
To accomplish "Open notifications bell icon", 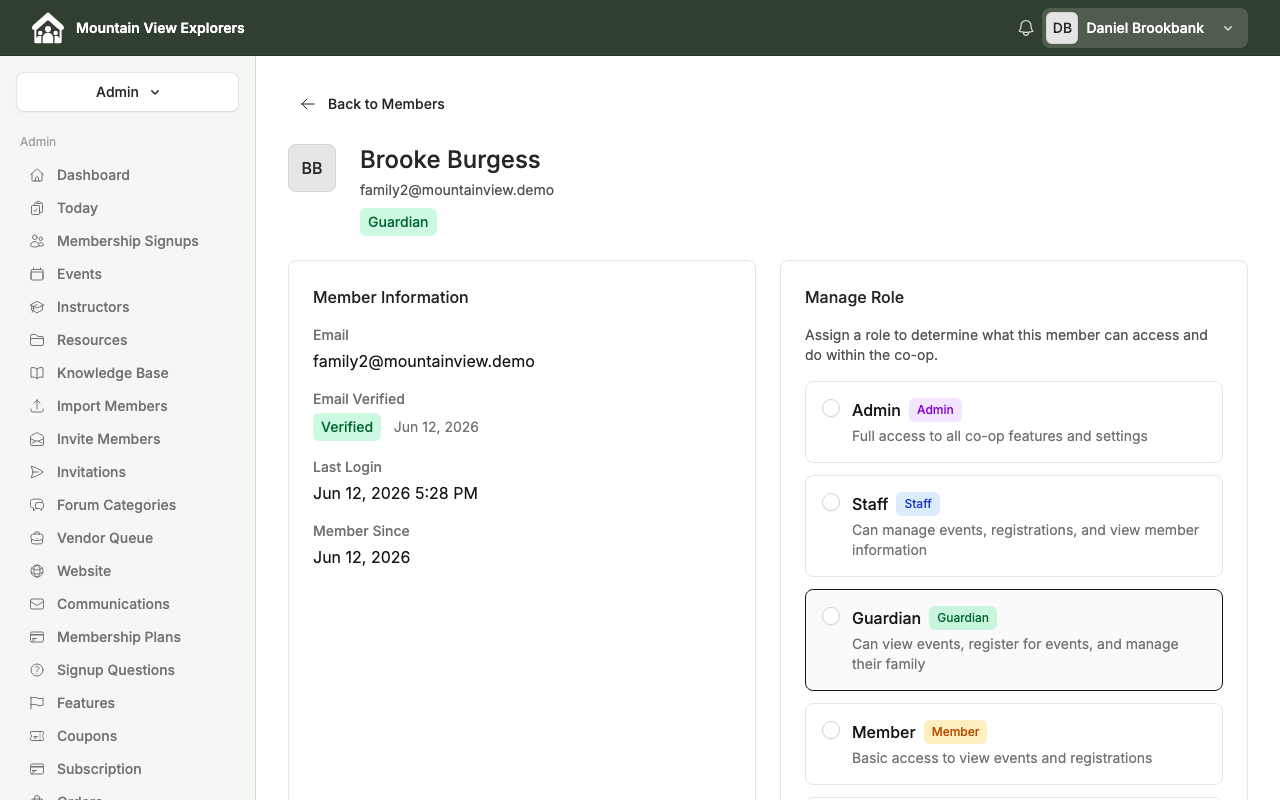I will tap(1026, 28).
